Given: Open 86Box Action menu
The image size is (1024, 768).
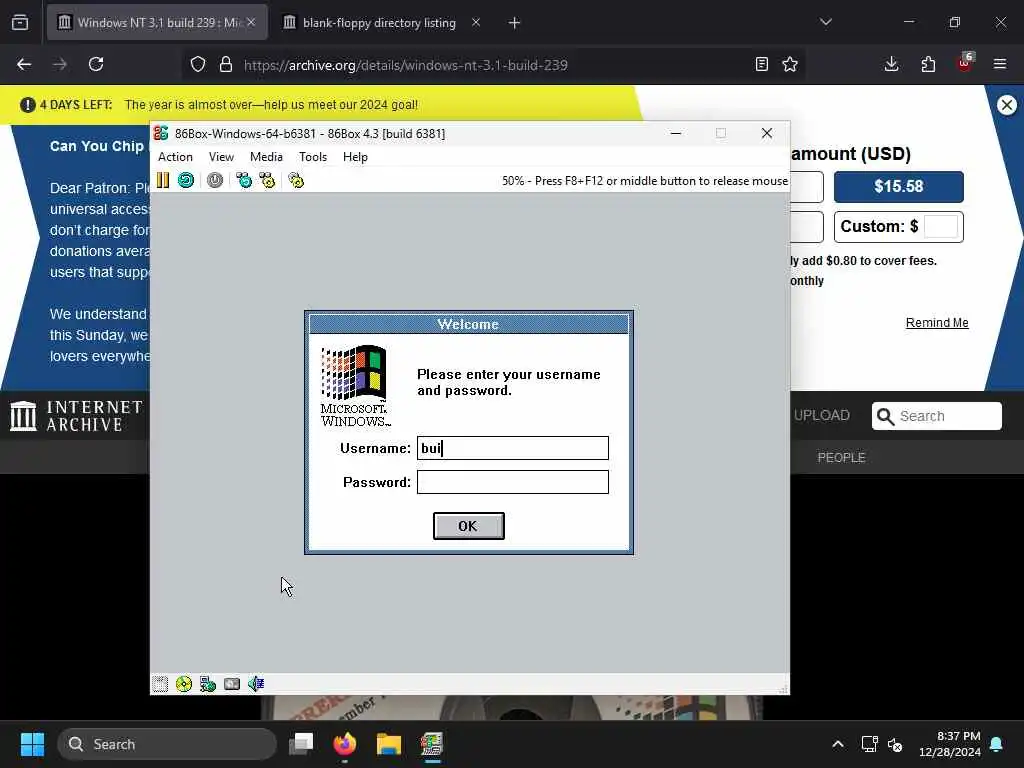Looking at the screenshot, I should coord(175,157).
